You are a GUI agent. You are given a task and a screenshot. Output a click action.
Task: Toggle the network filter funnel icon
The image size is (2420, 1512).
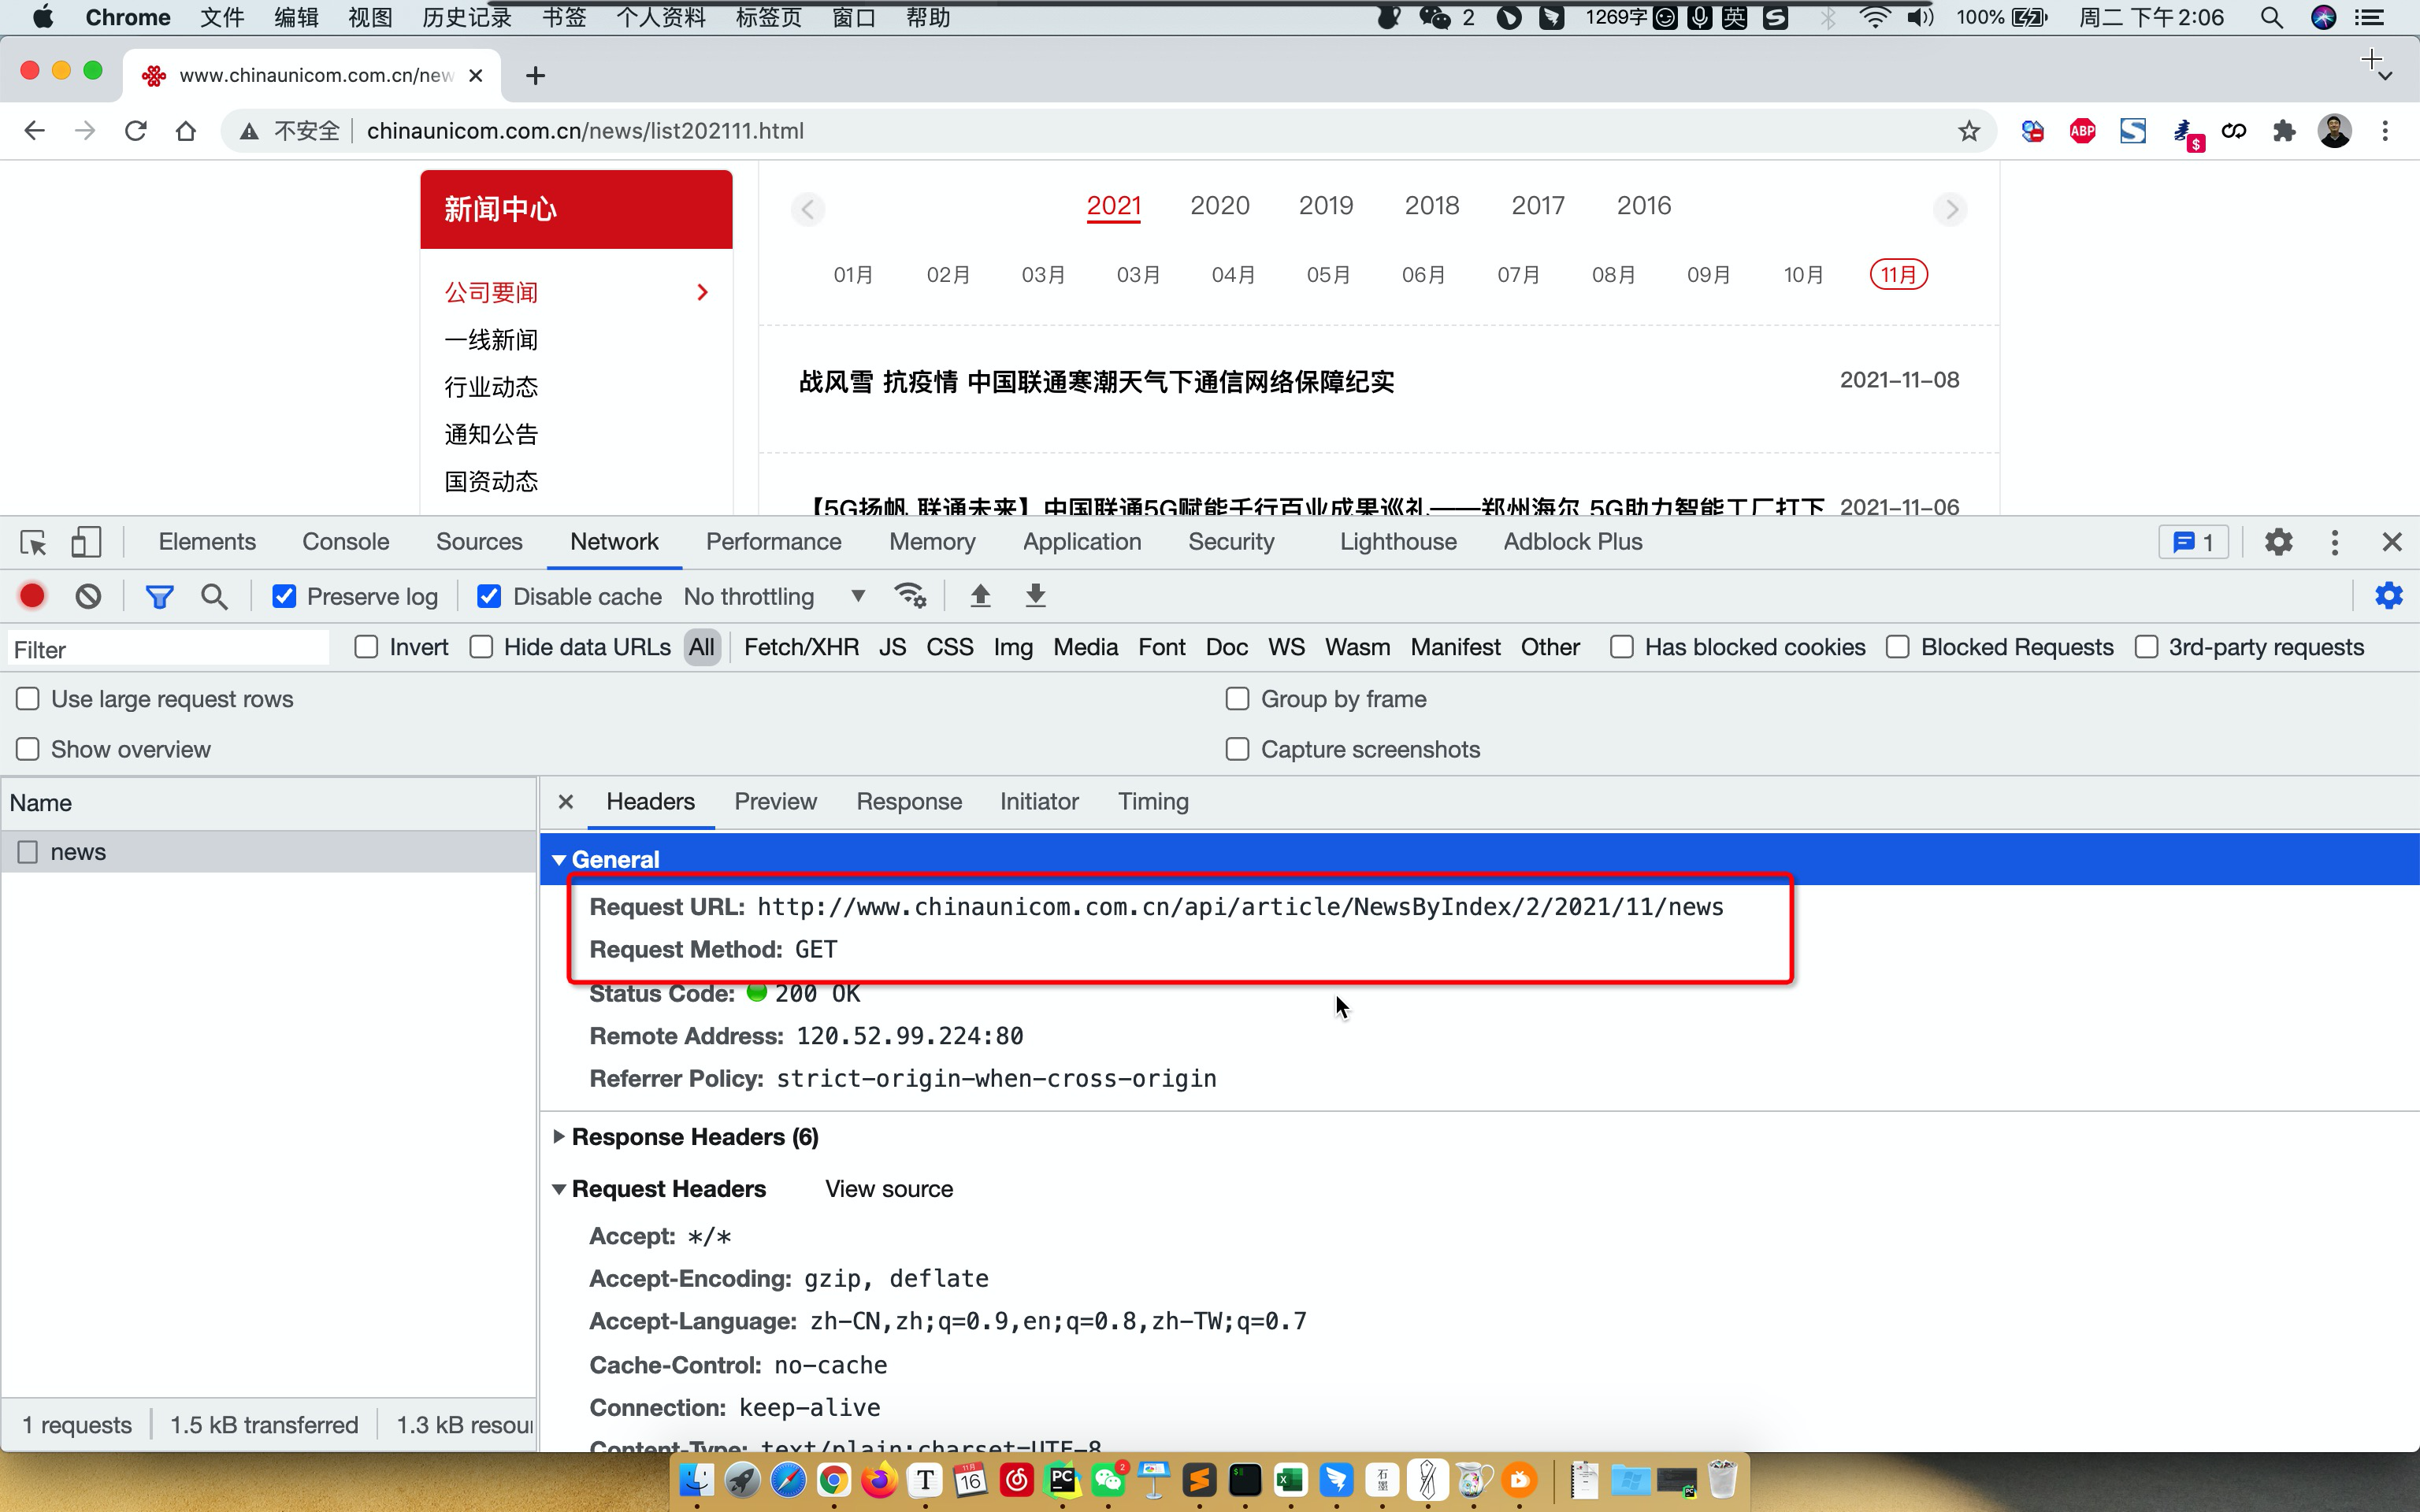[159, 597]
